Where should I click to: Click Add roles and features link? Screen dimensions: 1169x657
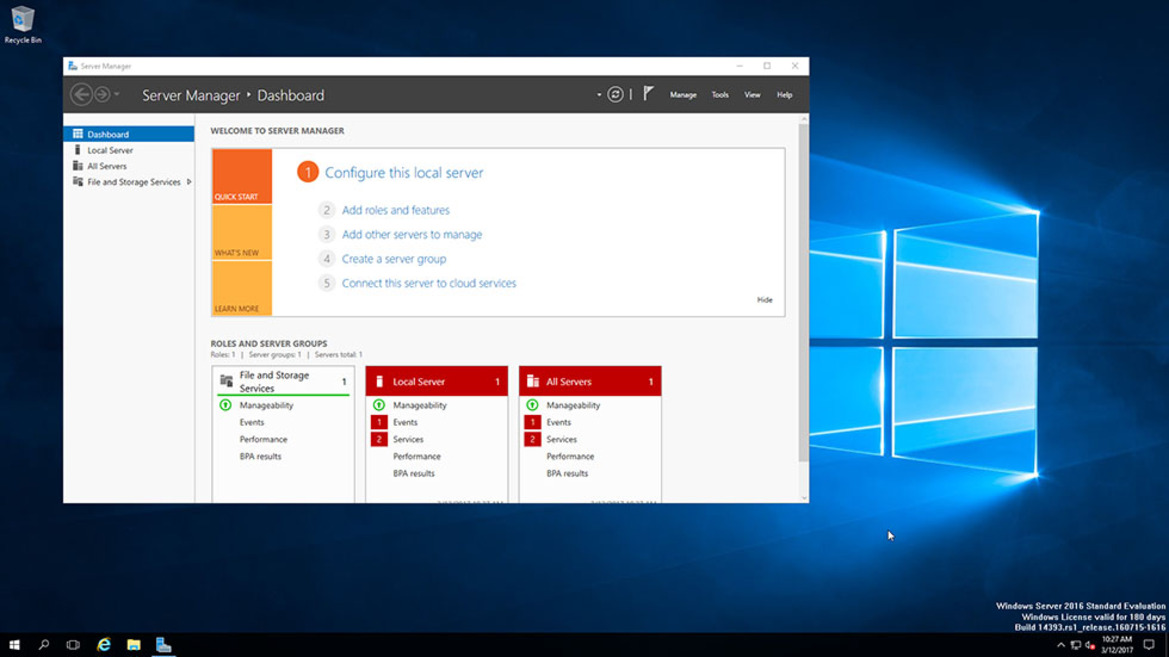(x=396, y=210)
